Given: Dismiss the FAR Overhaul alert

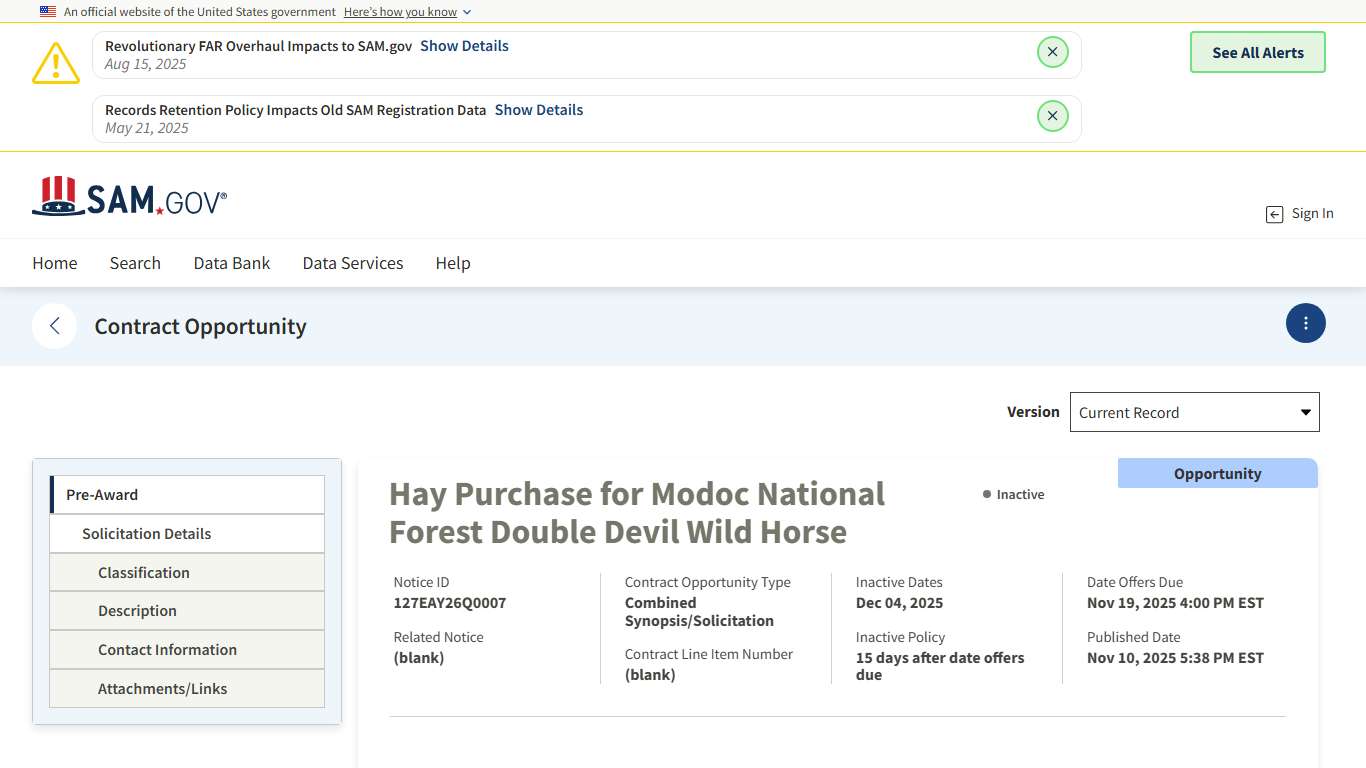Looking at the screenshot, I should tap(1052, 52).
